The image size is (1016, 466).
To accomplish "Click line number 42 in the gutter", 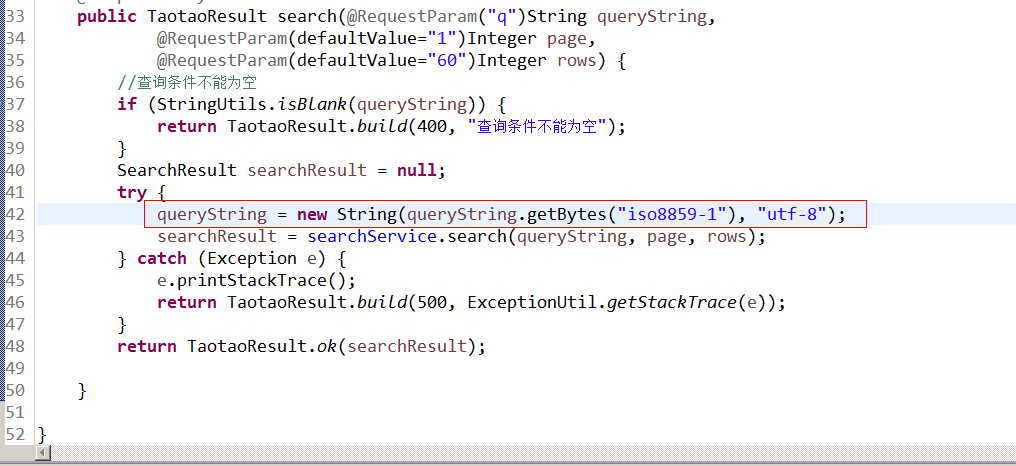I will (x=15, y=215).
